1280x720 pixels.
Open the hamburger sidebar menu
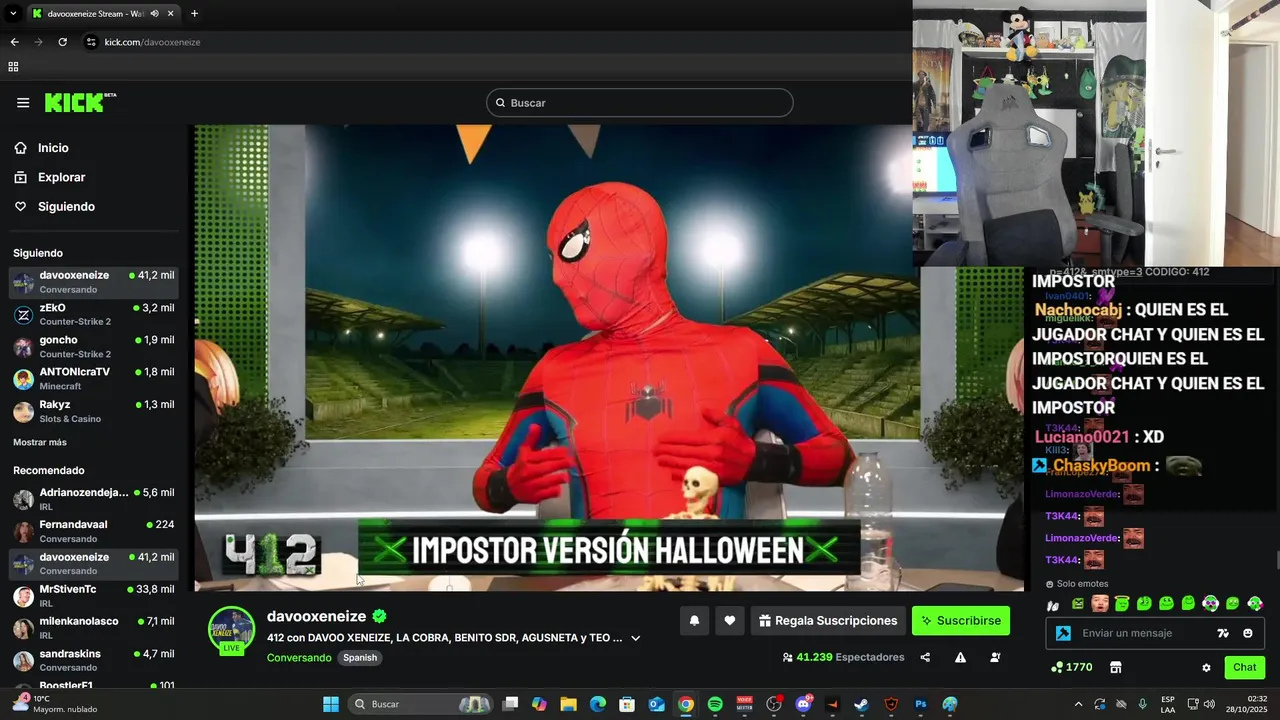(x=23, y=103)
